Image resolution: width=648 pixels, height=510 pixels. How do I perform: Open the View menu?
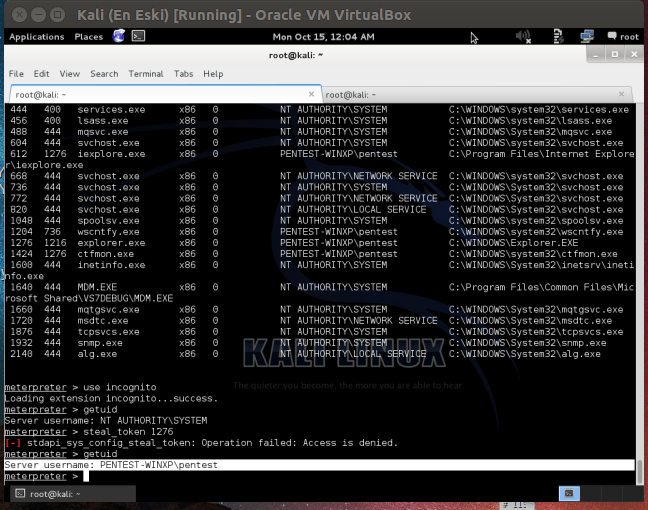[69, 74]
